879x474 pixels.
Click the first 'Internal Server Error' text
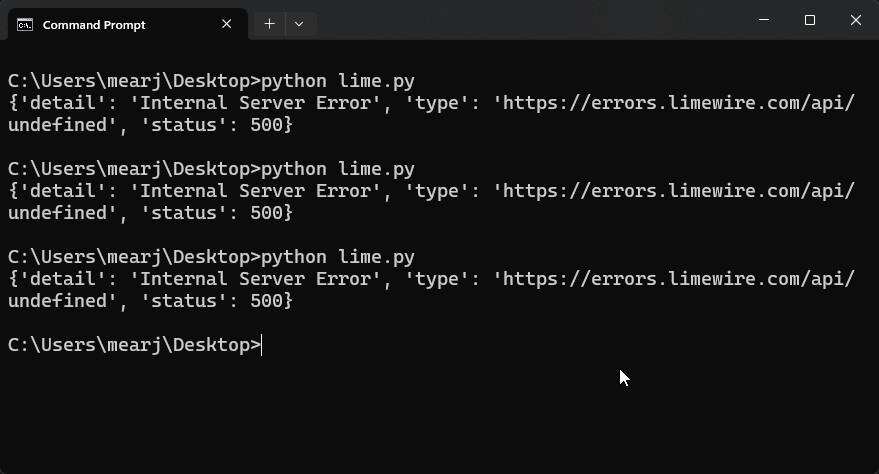click(261, 103)
